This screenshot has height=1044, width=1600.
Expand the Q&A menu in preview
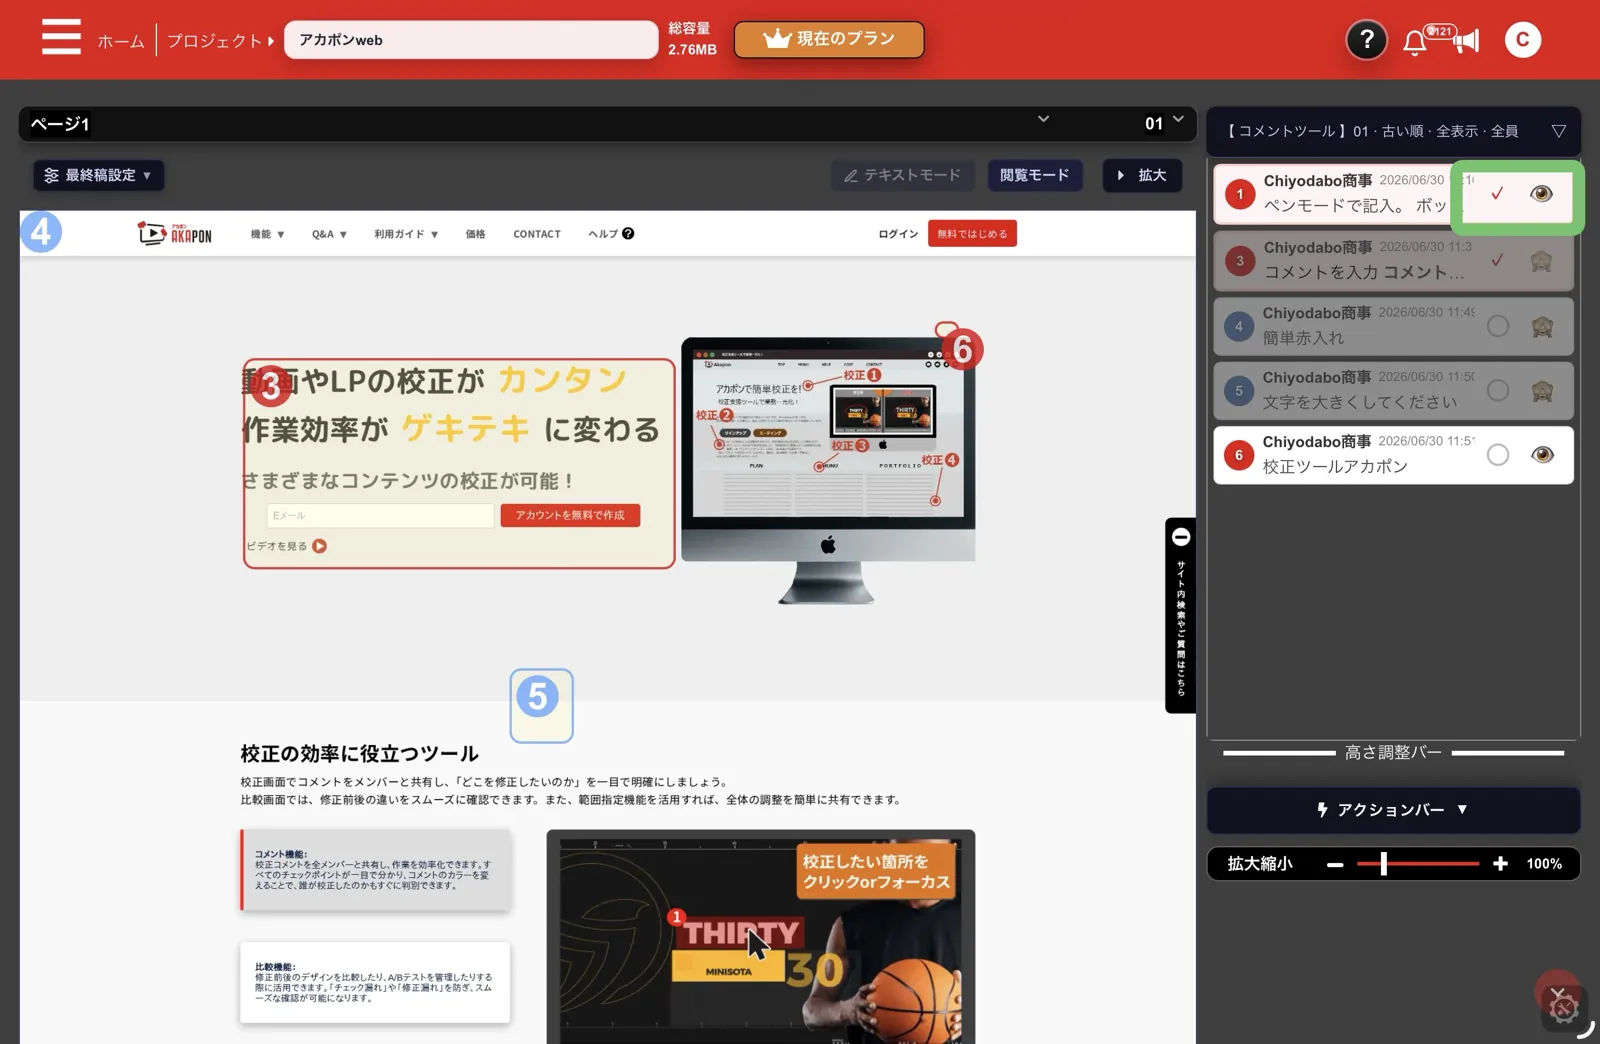tap(329, 234)
